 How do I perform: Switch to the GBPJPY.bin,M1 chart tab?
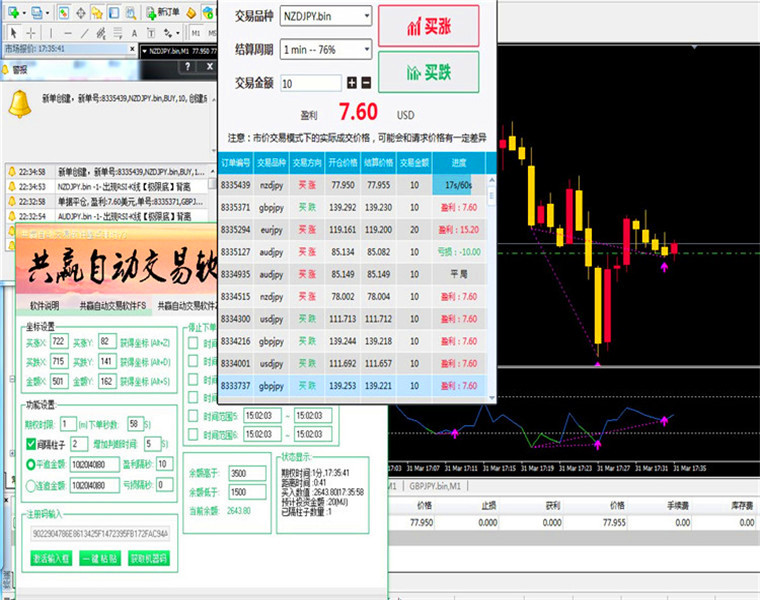[x=434, y=486]
